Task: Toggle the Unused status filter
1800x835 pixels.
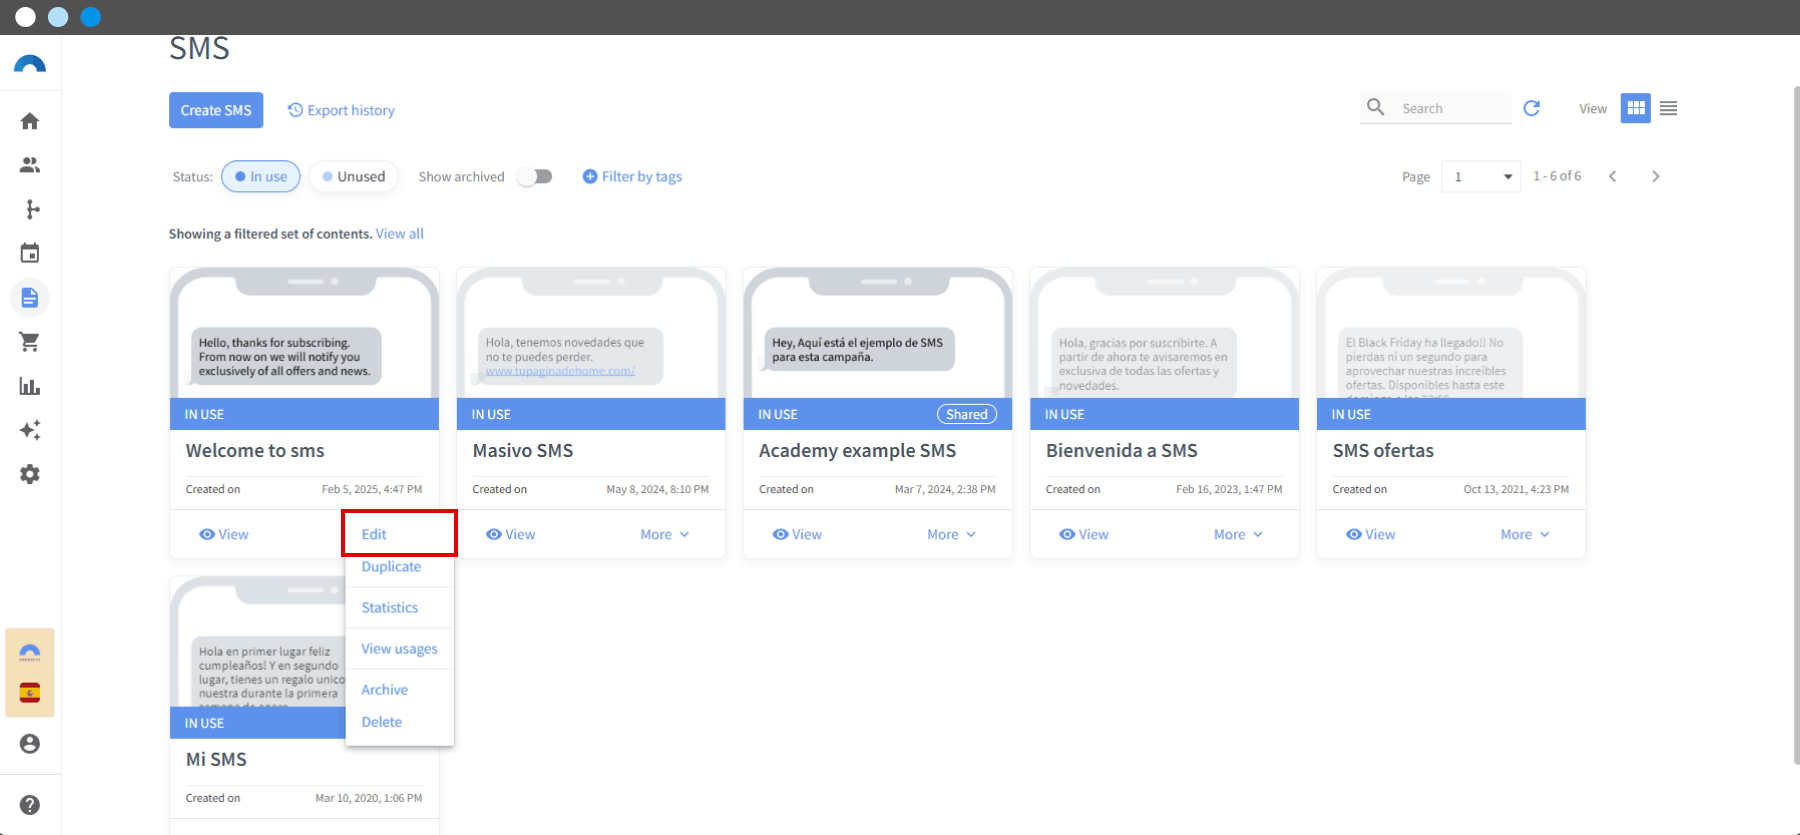Action: 354,177
